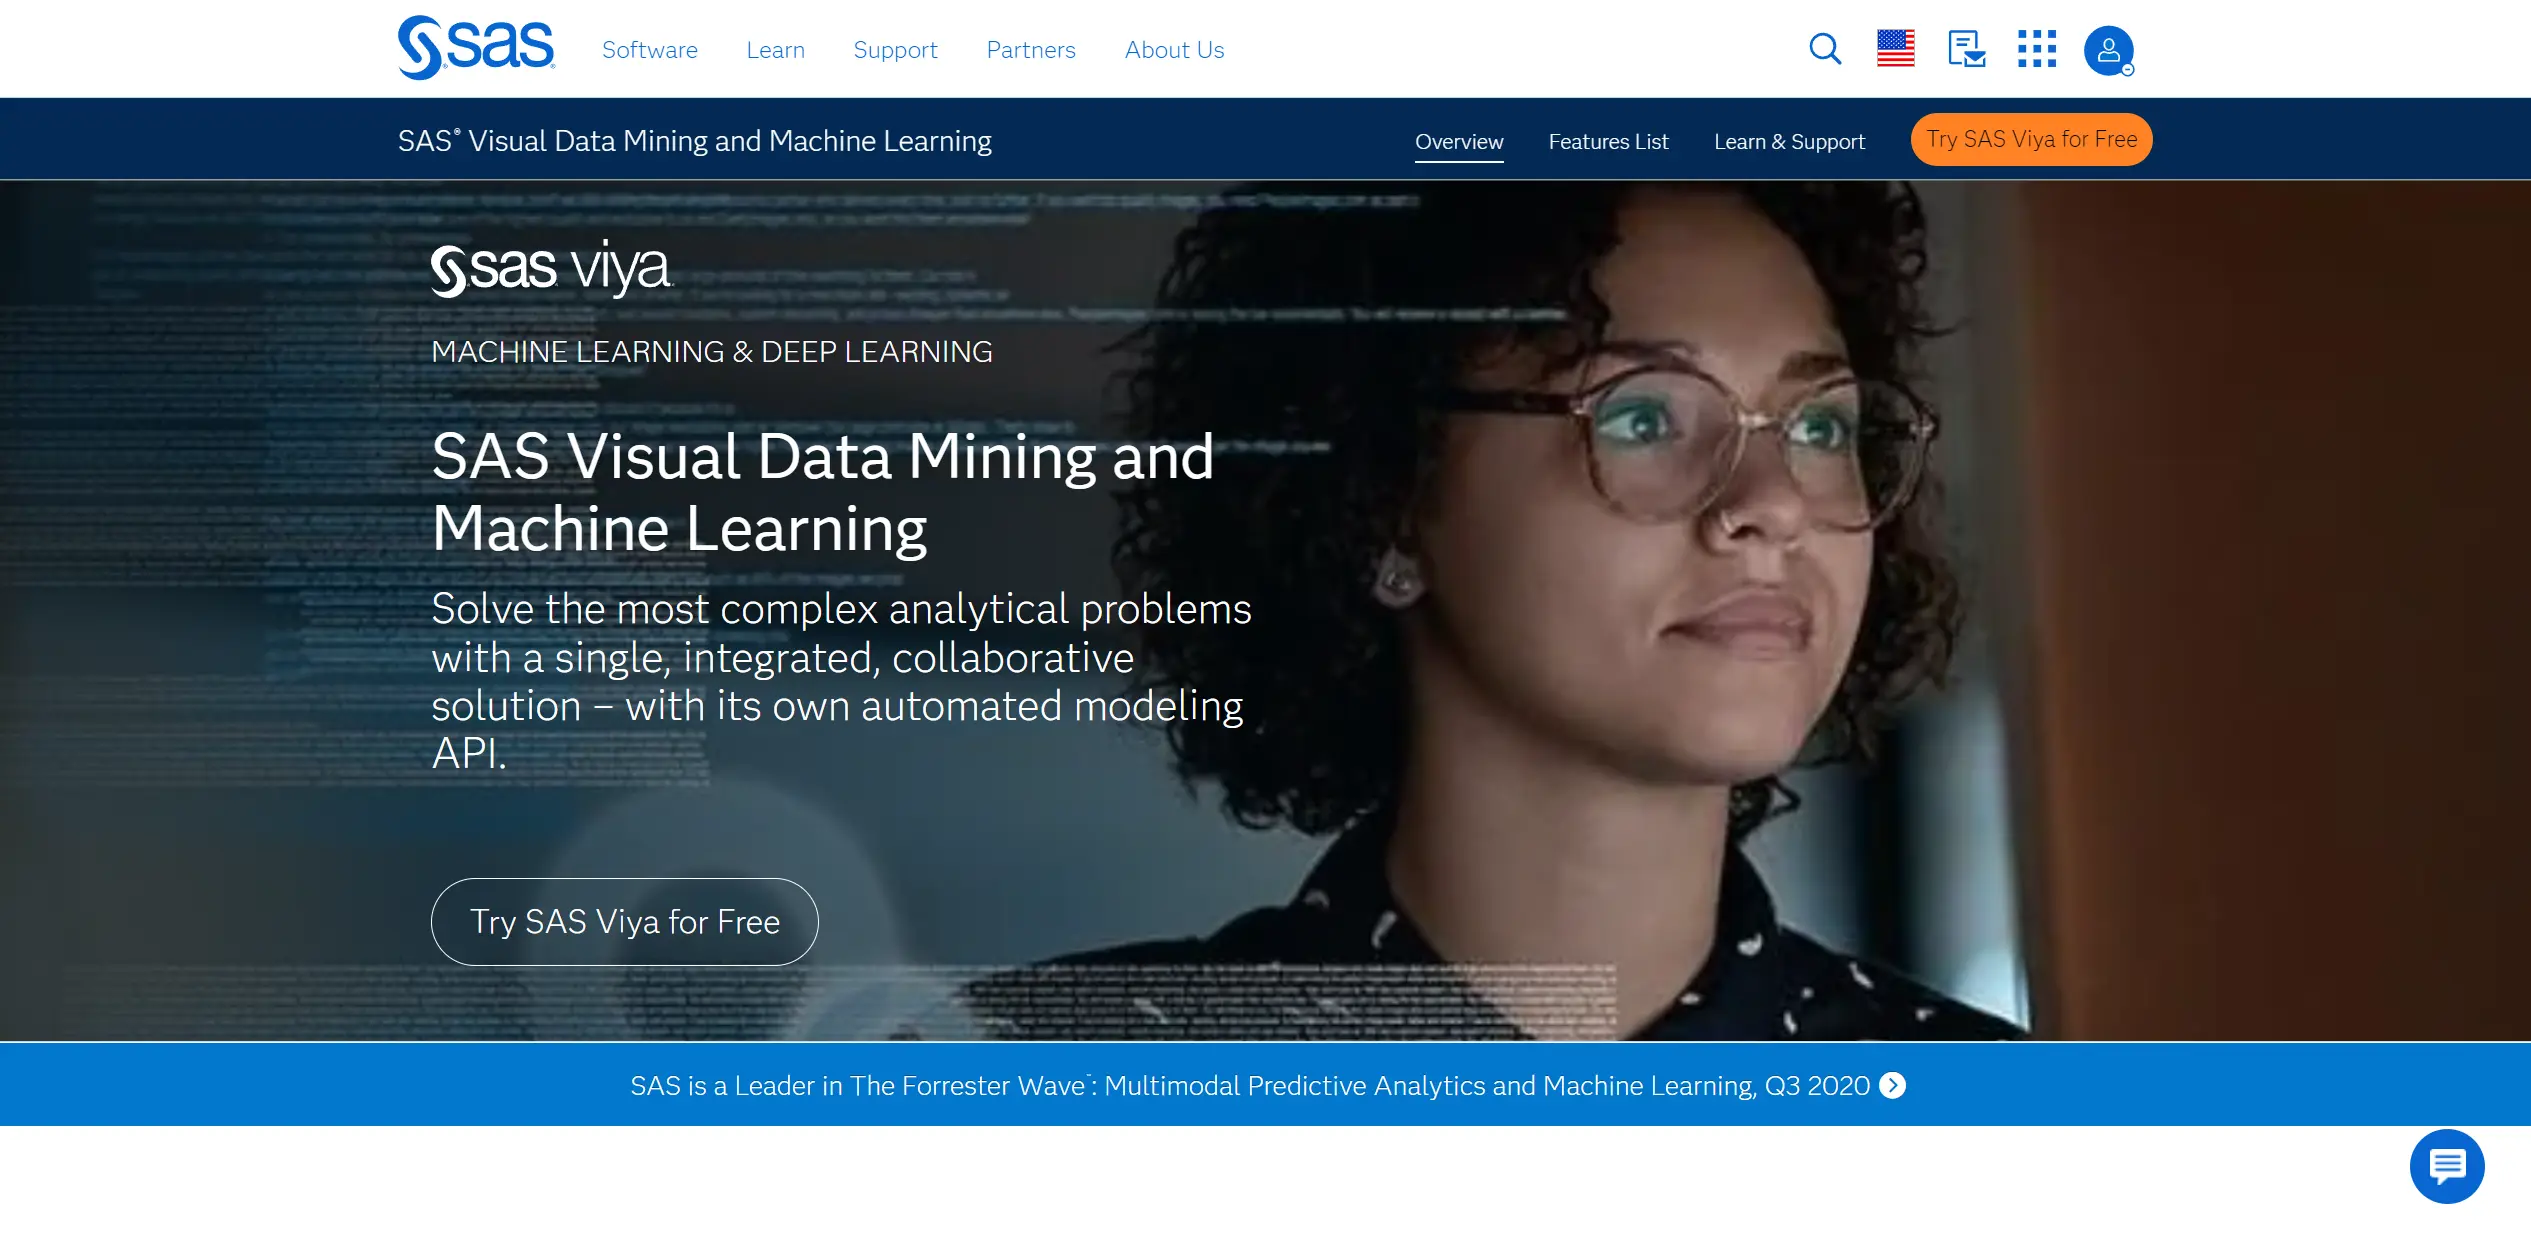Click the outlined Try SAS Viya for Free hero button

click(x=624, y=922)
